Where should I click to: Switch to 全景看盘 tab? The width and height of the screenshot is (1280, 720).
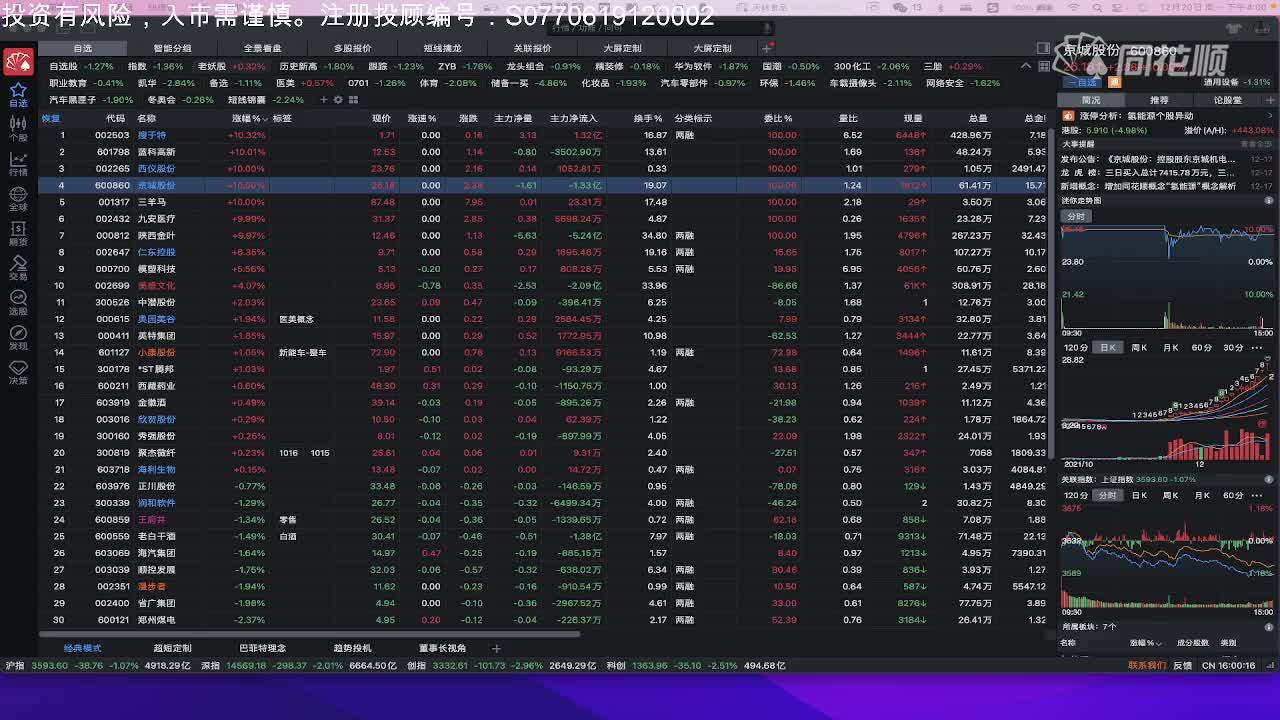tap(262, 48)
